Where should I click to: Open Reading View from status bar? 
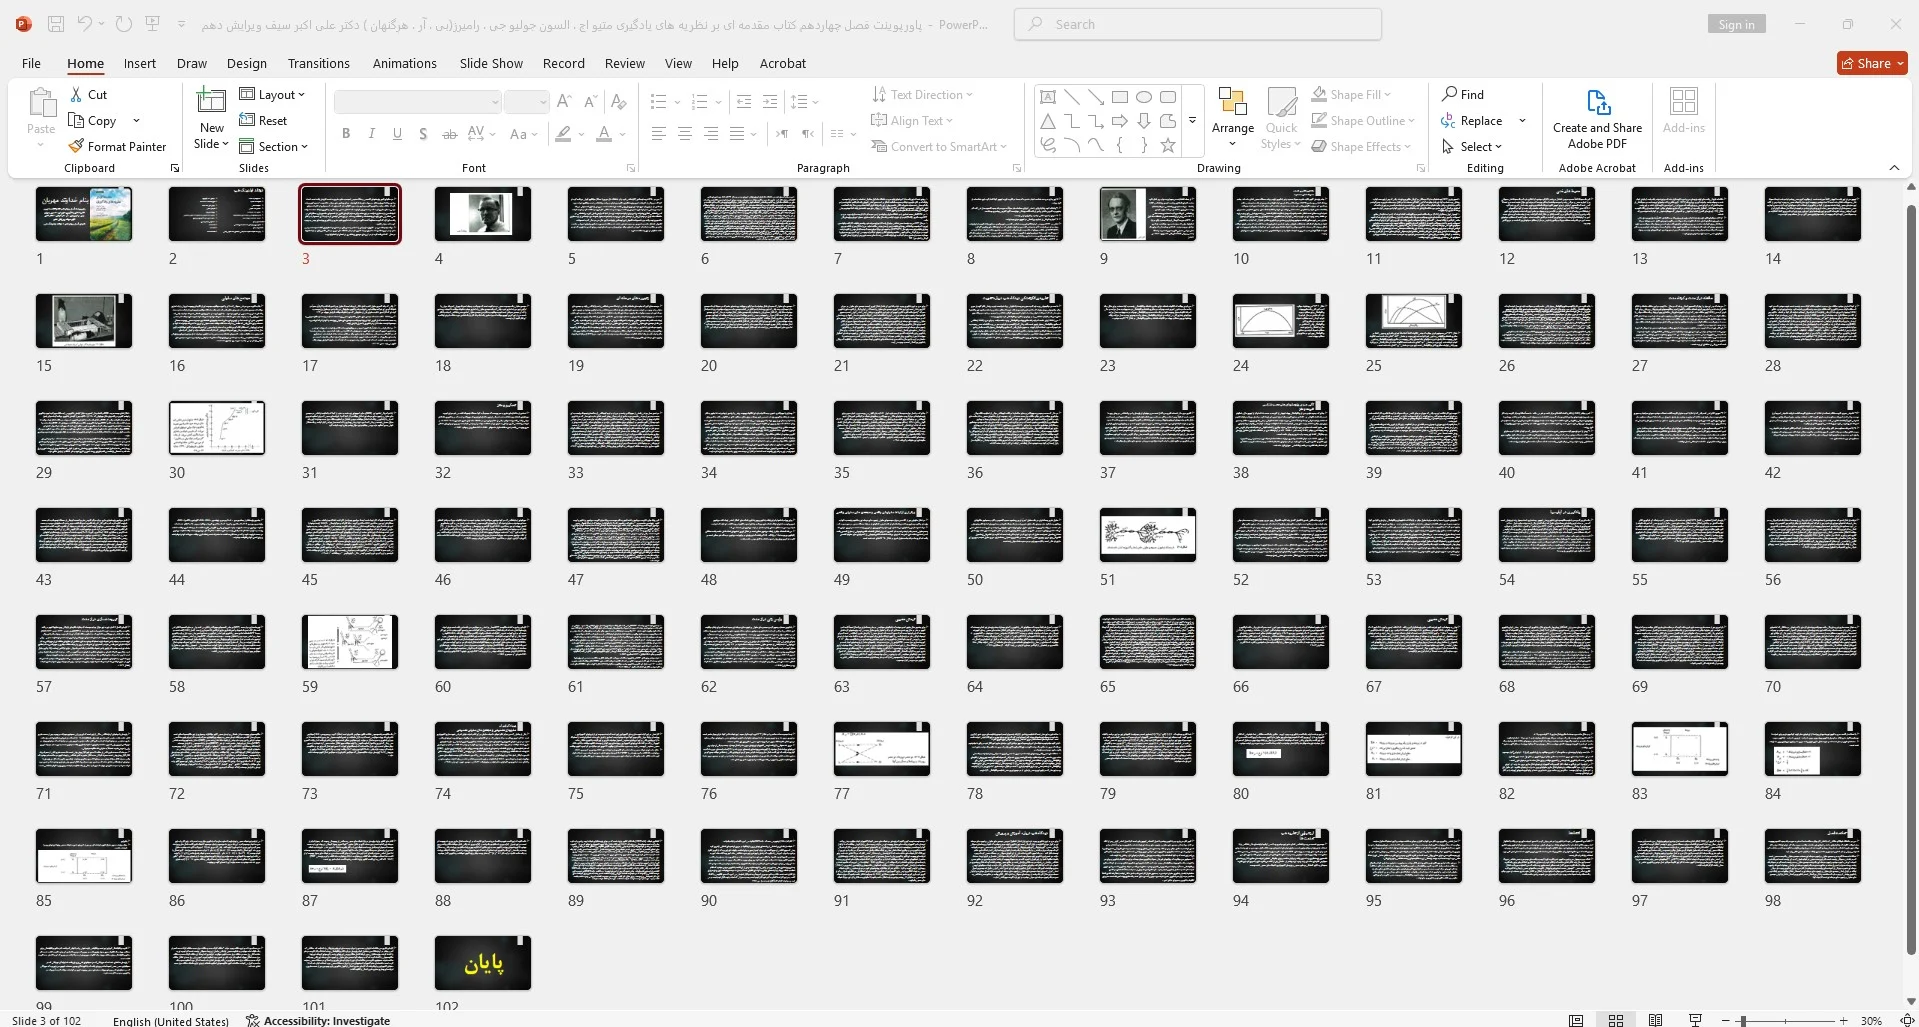click(x=1656, y=1020)
